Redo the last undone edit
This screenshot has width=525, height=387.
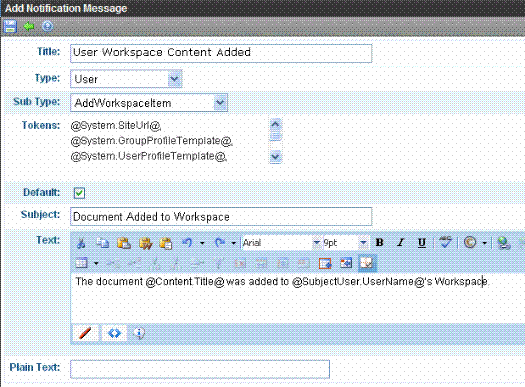(220, 243)
